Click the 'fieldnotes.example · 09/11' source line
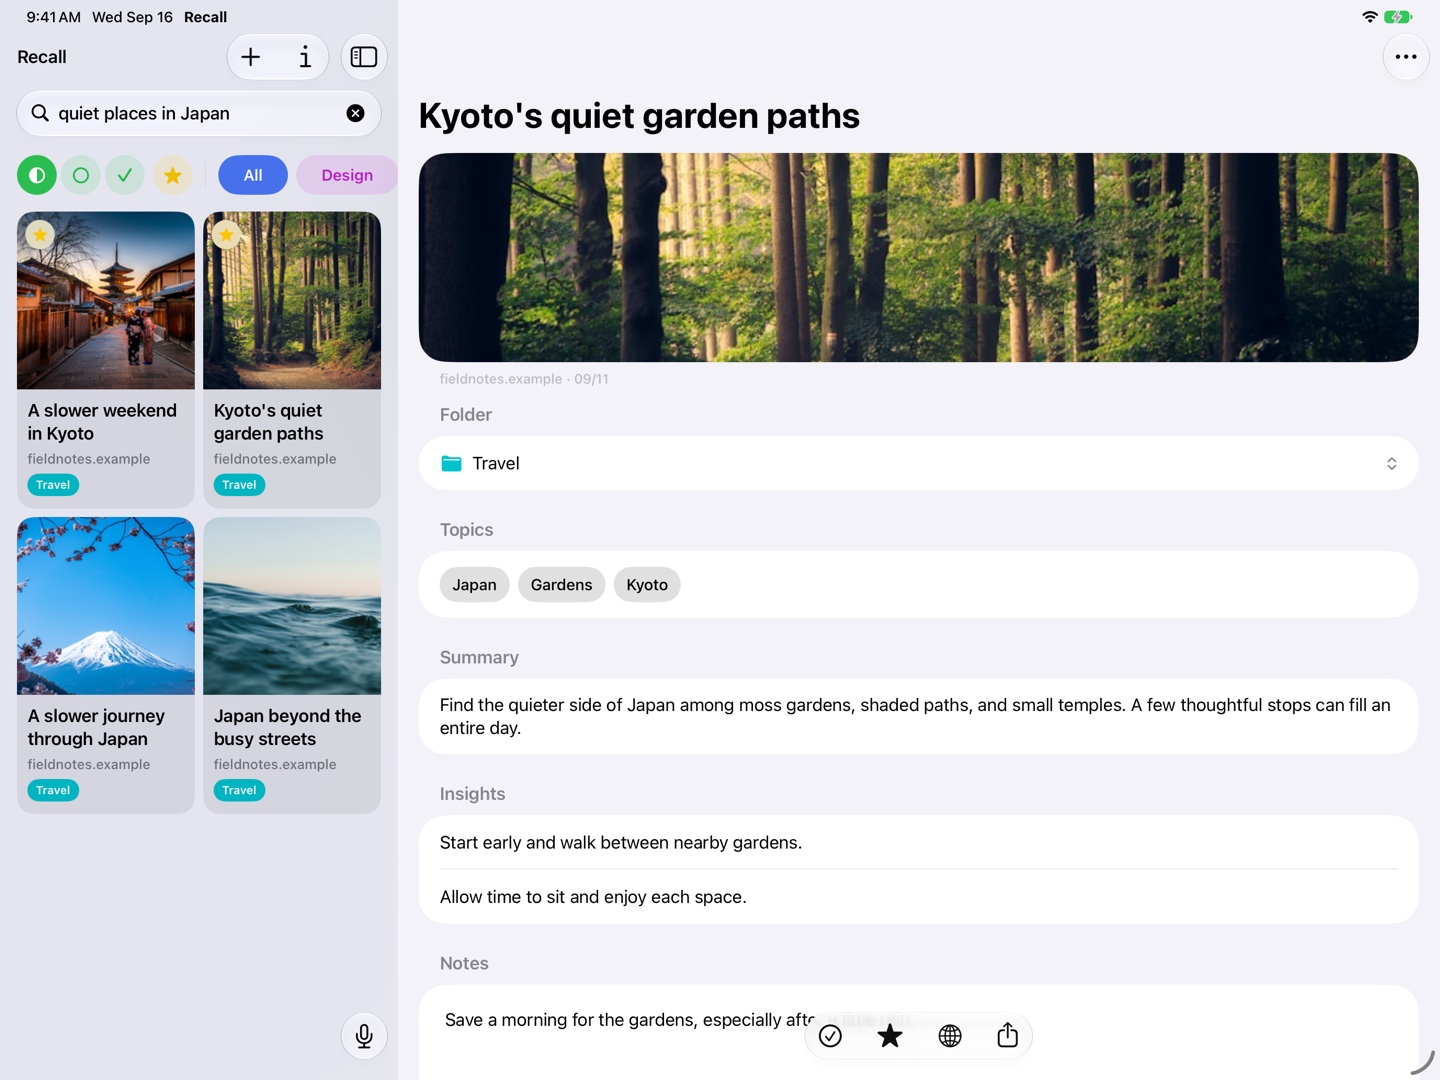The image size is (1440, 1080). pyautogui.click(x=524, y=379)
